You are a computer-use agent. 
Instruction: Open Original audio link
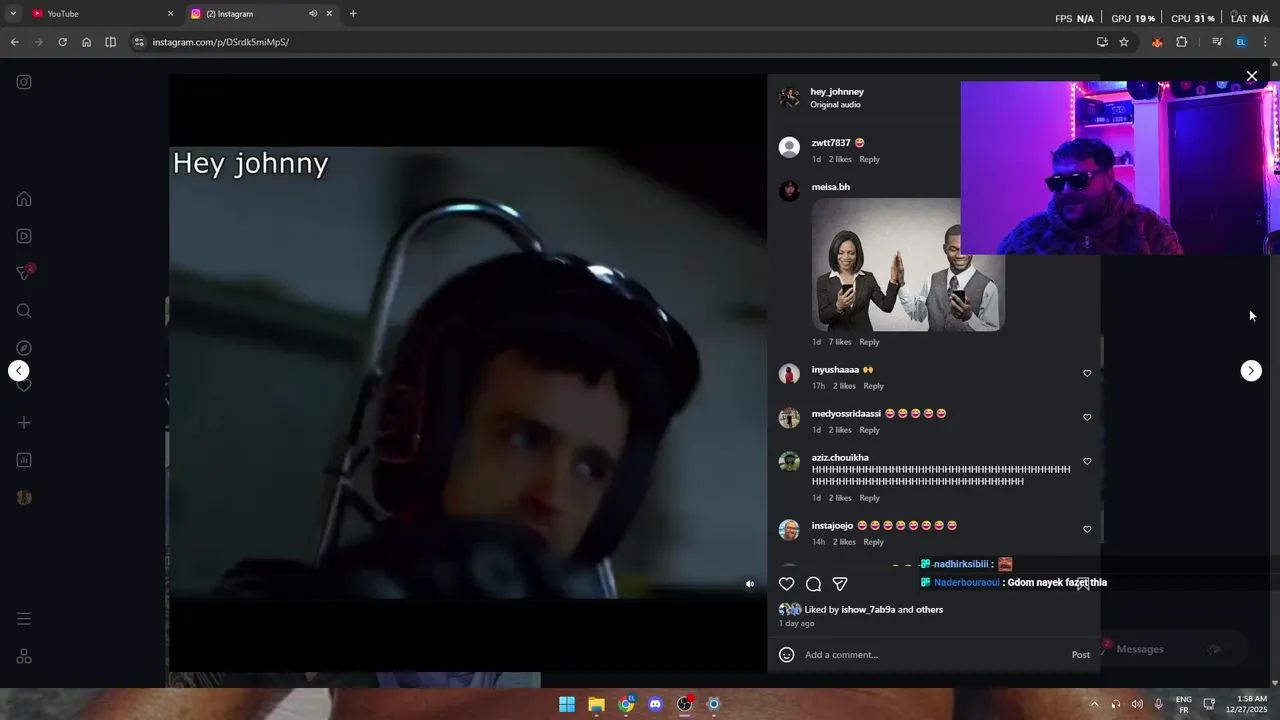pos(835,105)
